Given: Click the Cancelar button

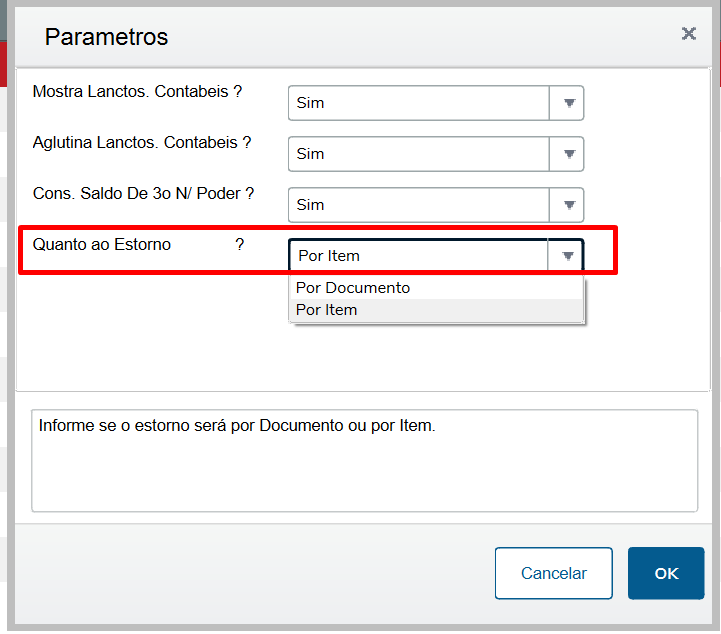Looking at the screenshot, I should [554, 573].
